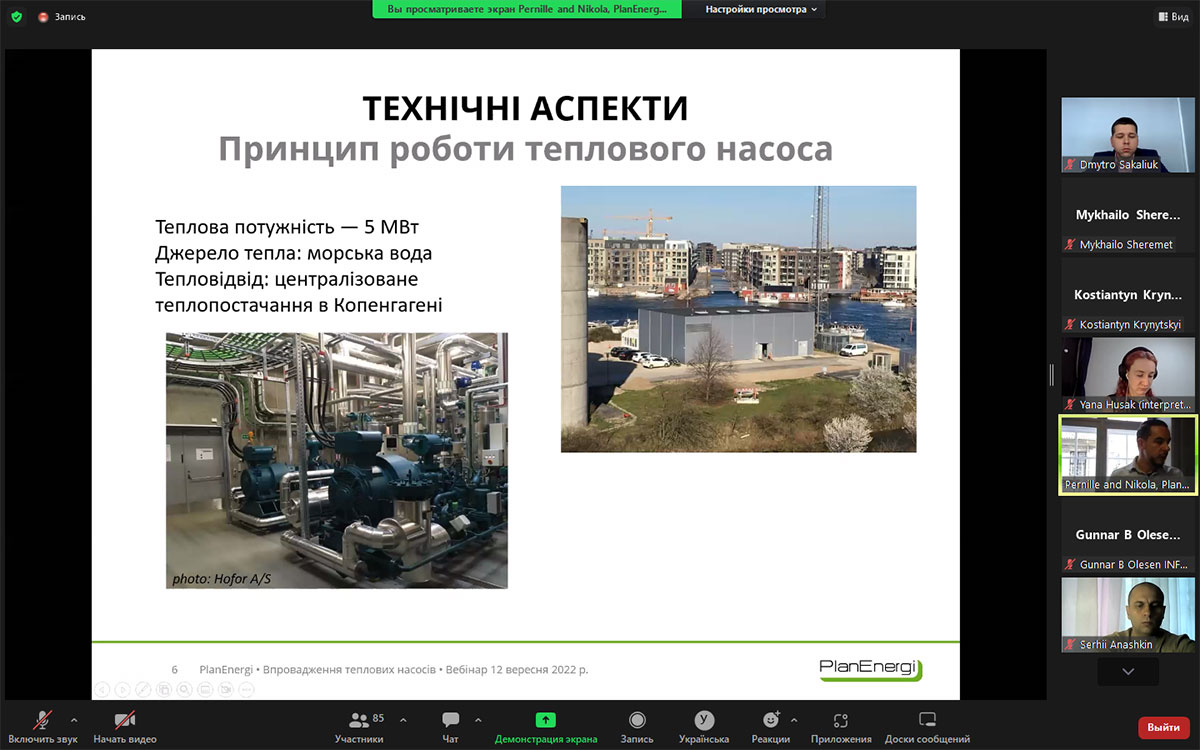The width and height of the screenshot is (1200, 750).
Task: Click text Джерело тепла: морська вода
Action: [x=294, y=253]
